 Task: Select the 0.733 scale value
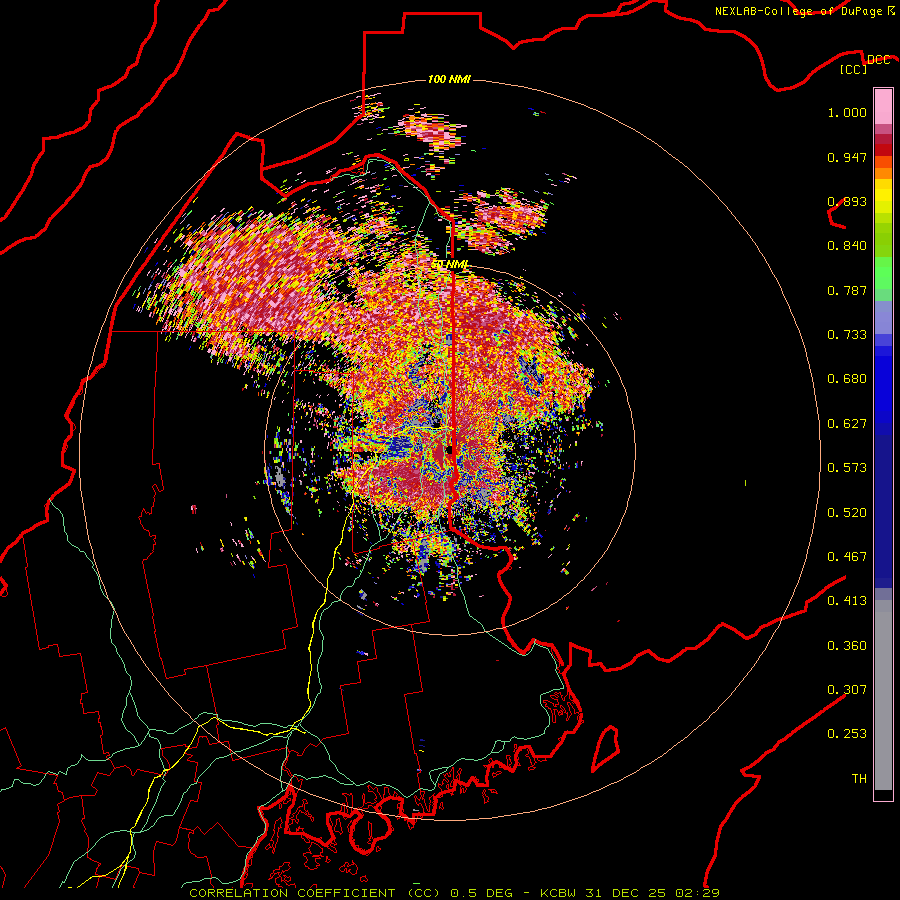pyautogui.click(x=847, y=335)
